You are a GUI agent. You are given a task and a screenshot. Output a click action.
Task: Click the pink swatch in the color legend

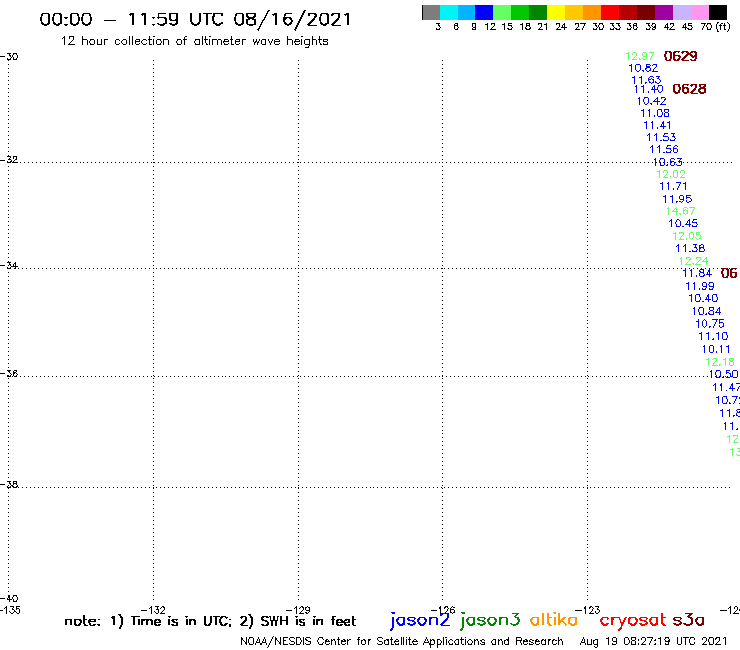700,12
